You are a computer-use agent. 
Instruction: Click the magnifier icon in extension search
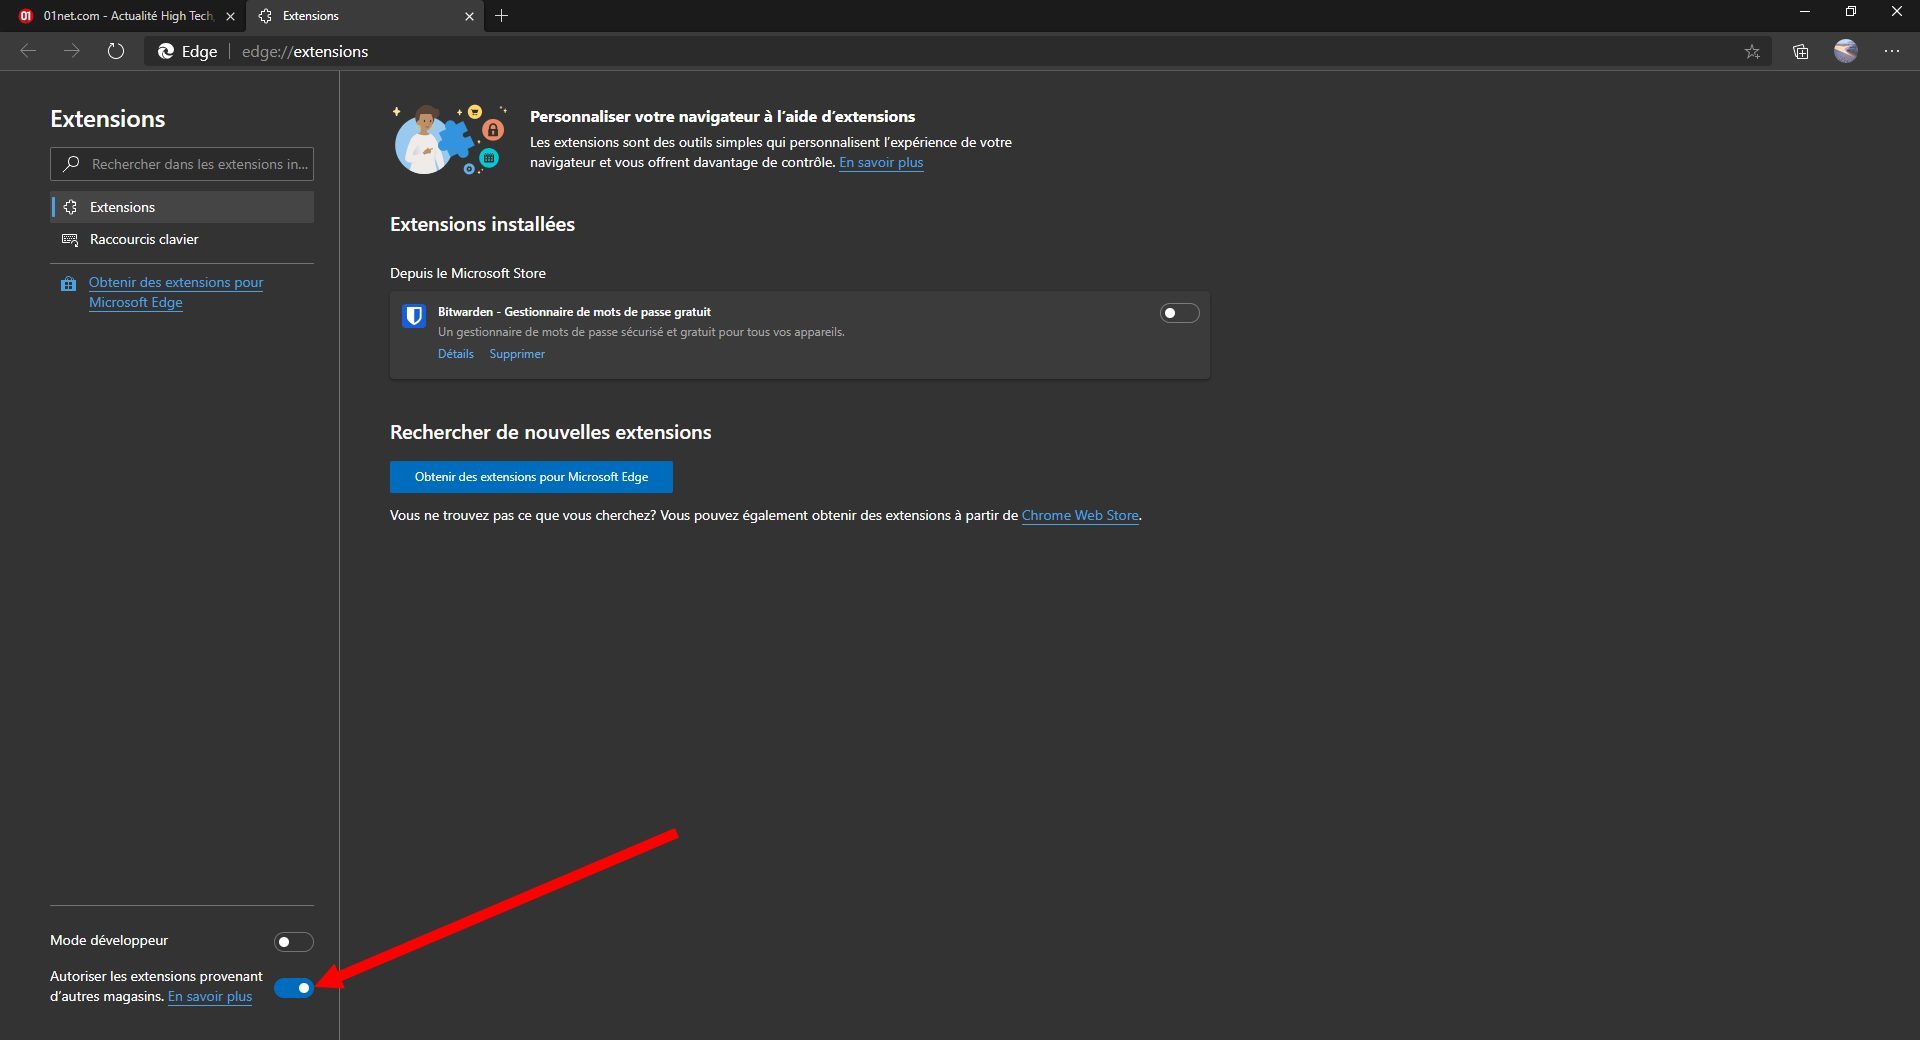tap(71, 164)
